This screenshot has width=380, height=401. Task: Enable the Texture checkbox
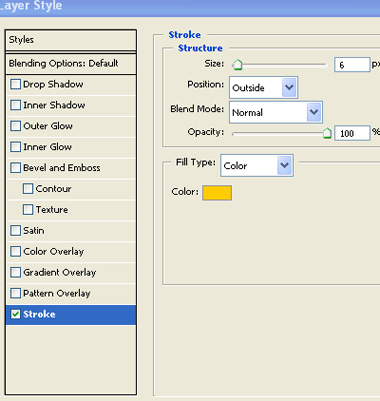28,210
